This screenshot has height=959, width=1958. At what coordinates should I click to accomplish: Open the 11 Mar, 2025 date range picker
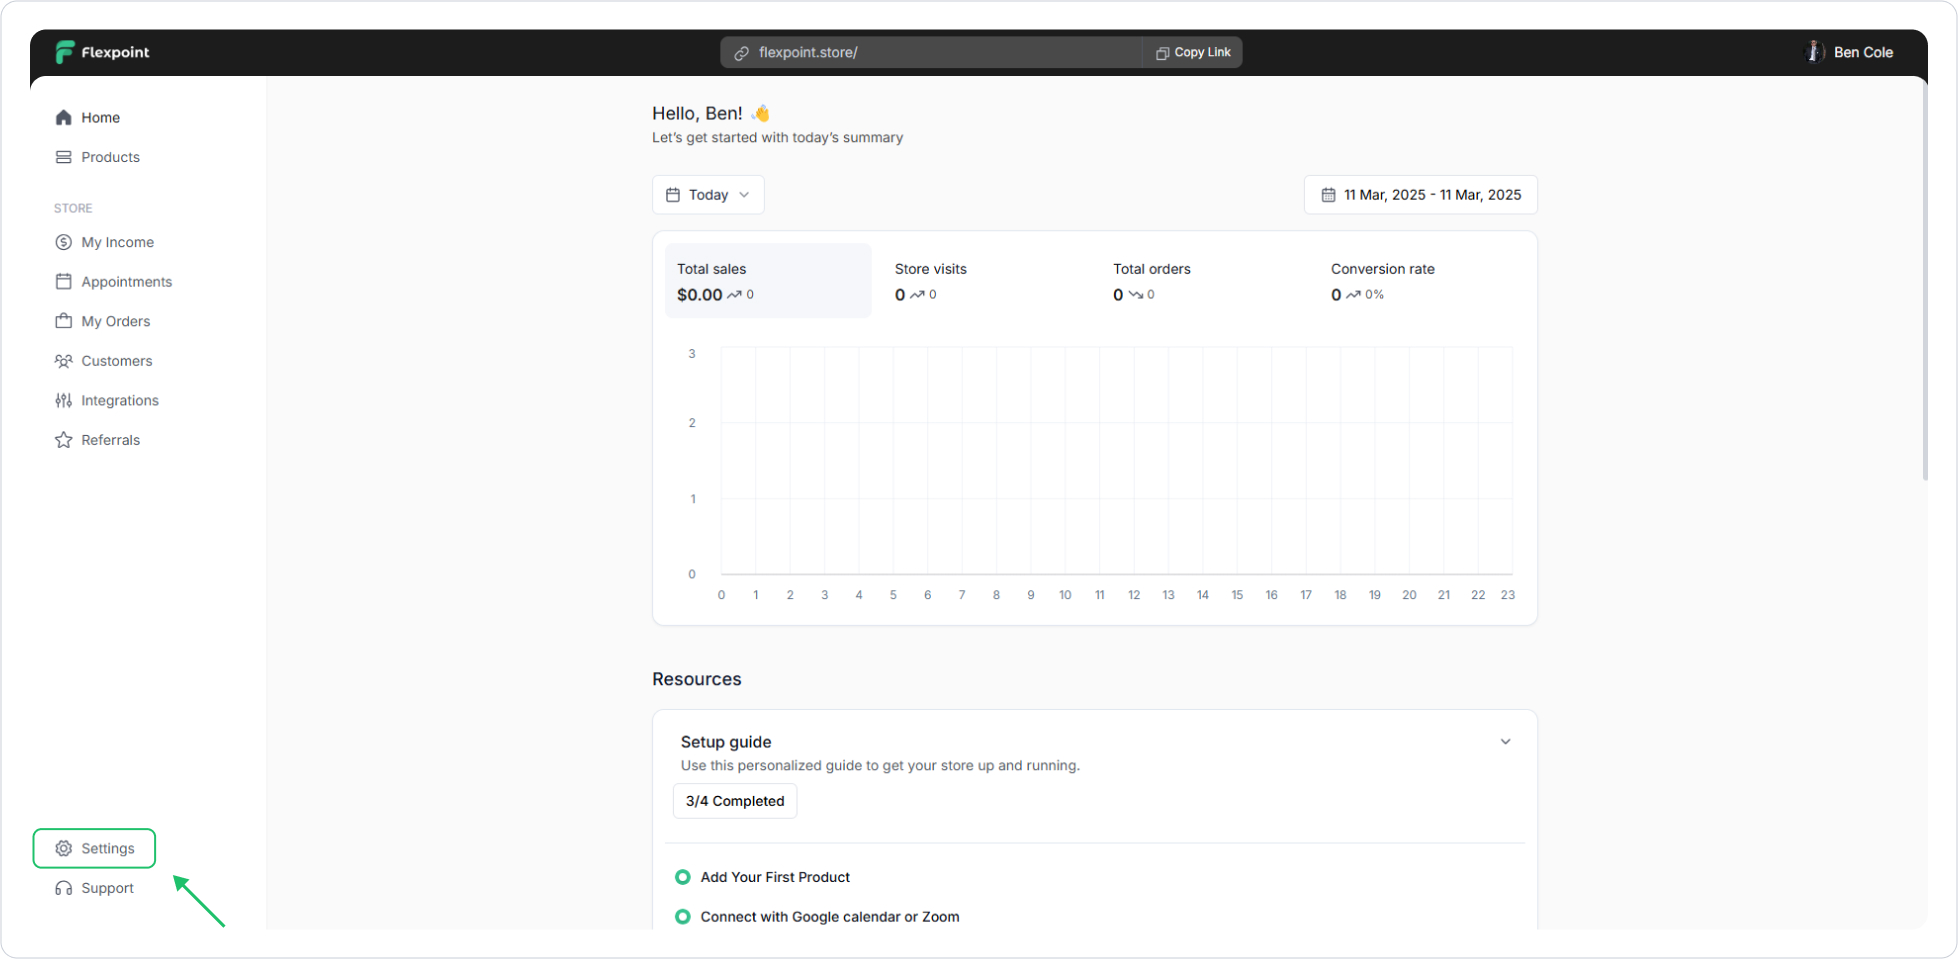click(1421, 195)
